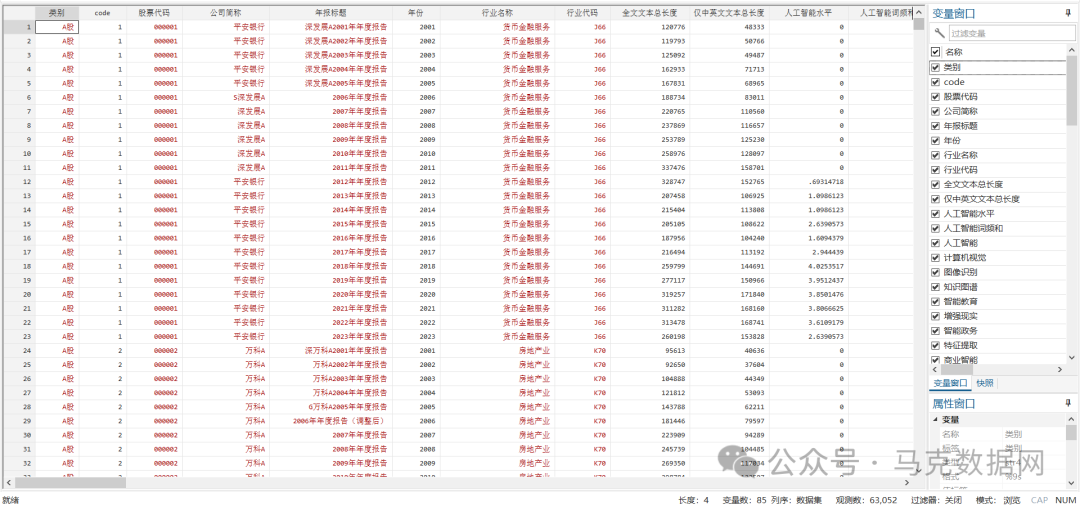Screen dimensions: 1080x506
Task: Switch to the 快照 tab
Action: point(985,383)
